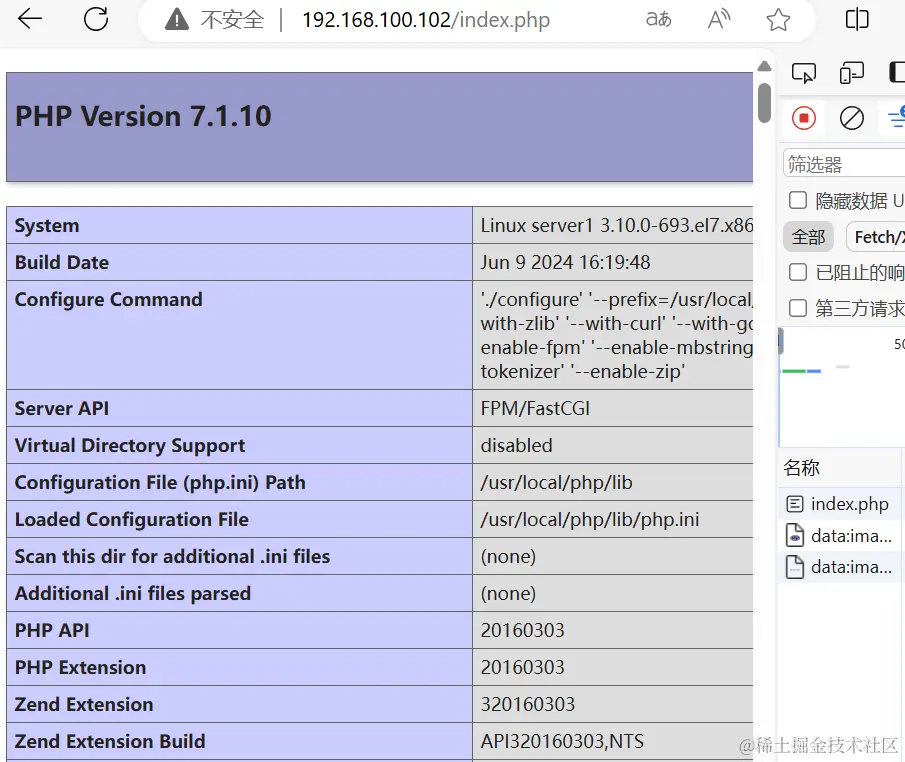The image size is (905, 762).
Task: Toggle the split screen icon
Action: coord(857,19)
